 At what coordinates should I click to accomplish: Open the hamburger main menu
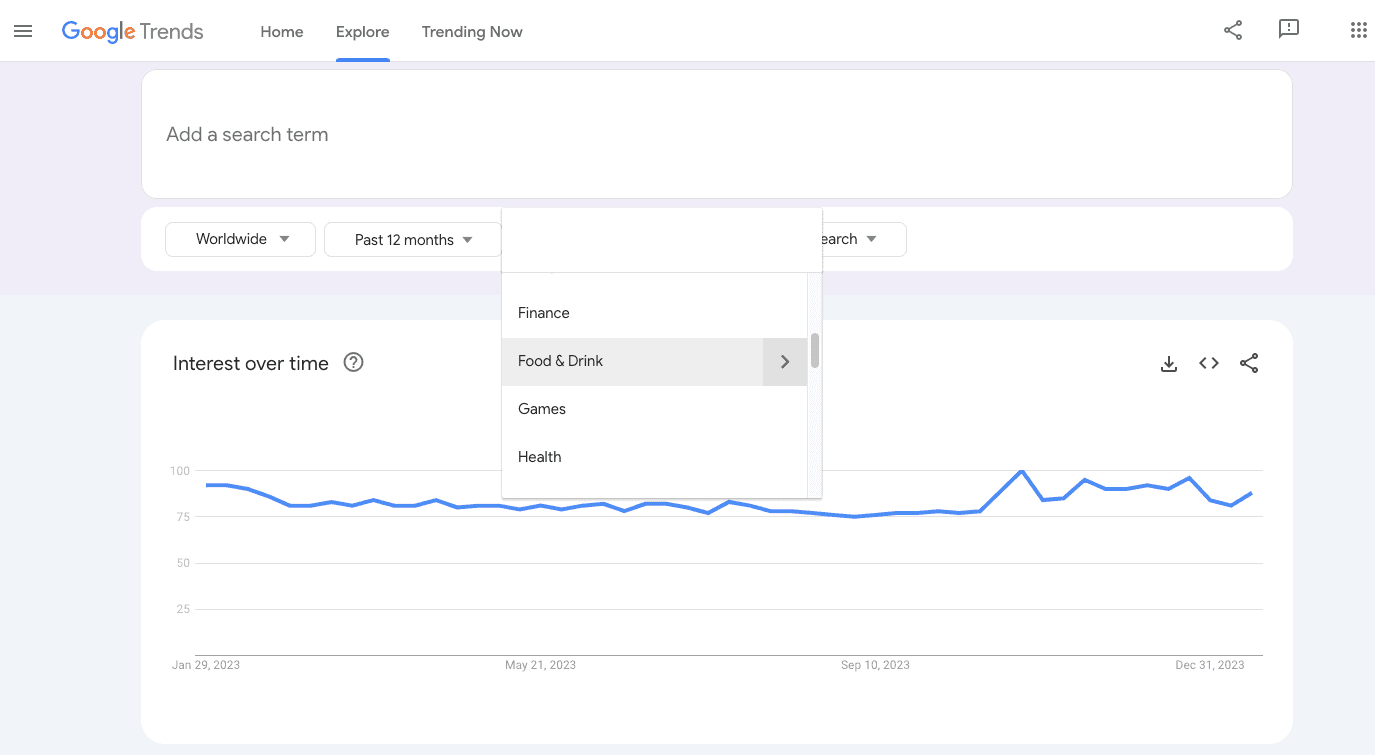[x=23, y=31]
